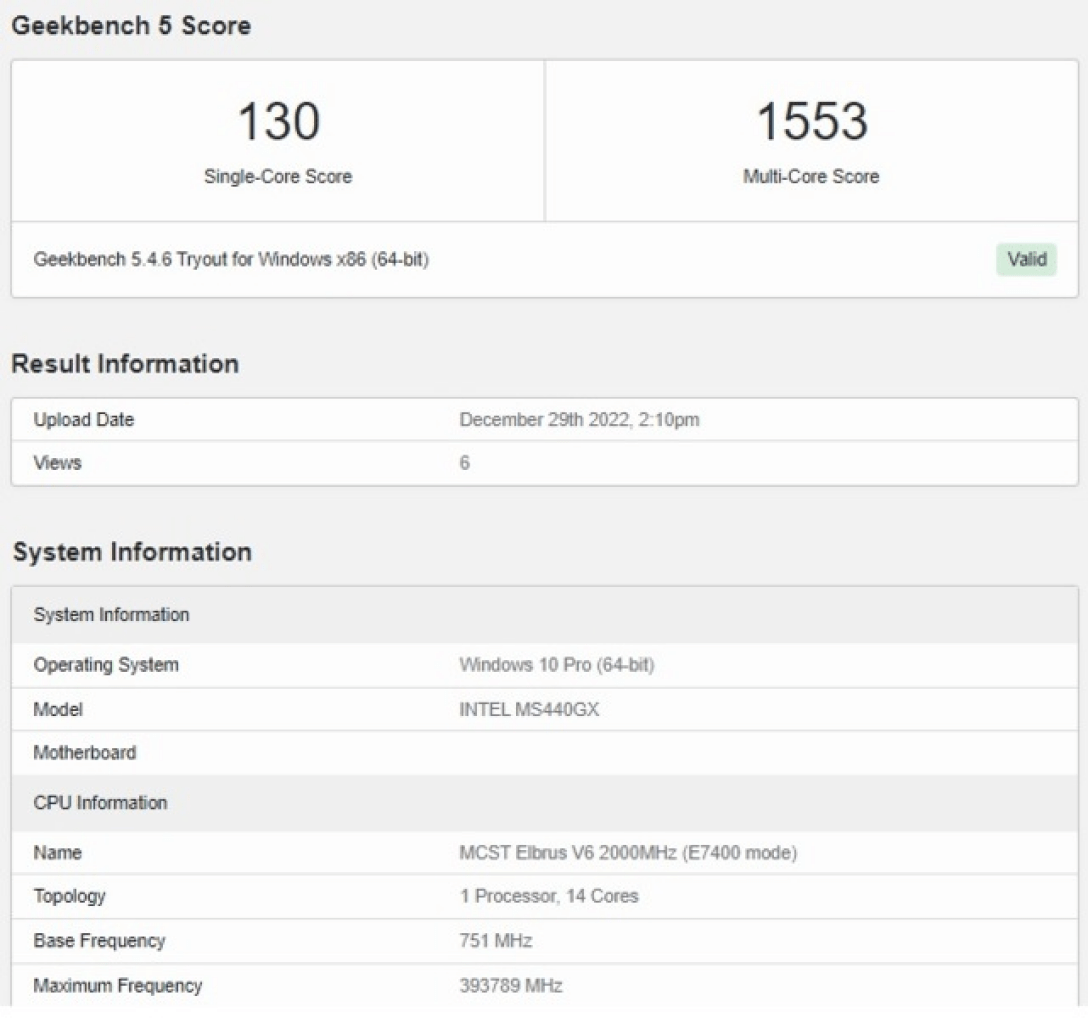
Task: Click the Geekbench 5 Score heading
Action: [130, 26]
